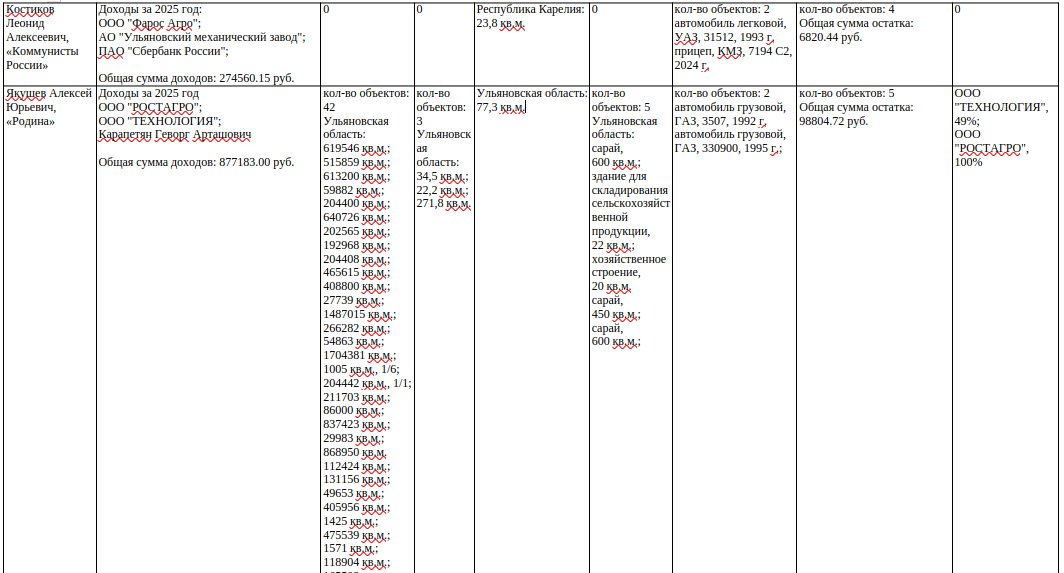Viewport: 1064px width, 573px height.
Task: Click the land area "475539 кв.м.;"
Action: pos(356,535)
